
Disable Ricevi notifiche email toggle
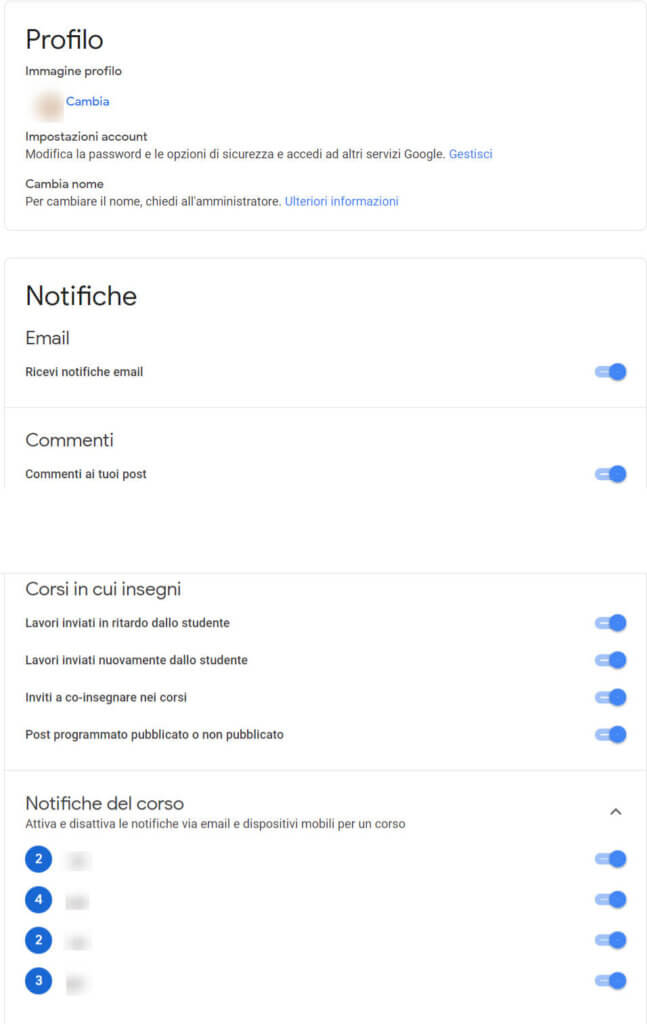[611, 372]
